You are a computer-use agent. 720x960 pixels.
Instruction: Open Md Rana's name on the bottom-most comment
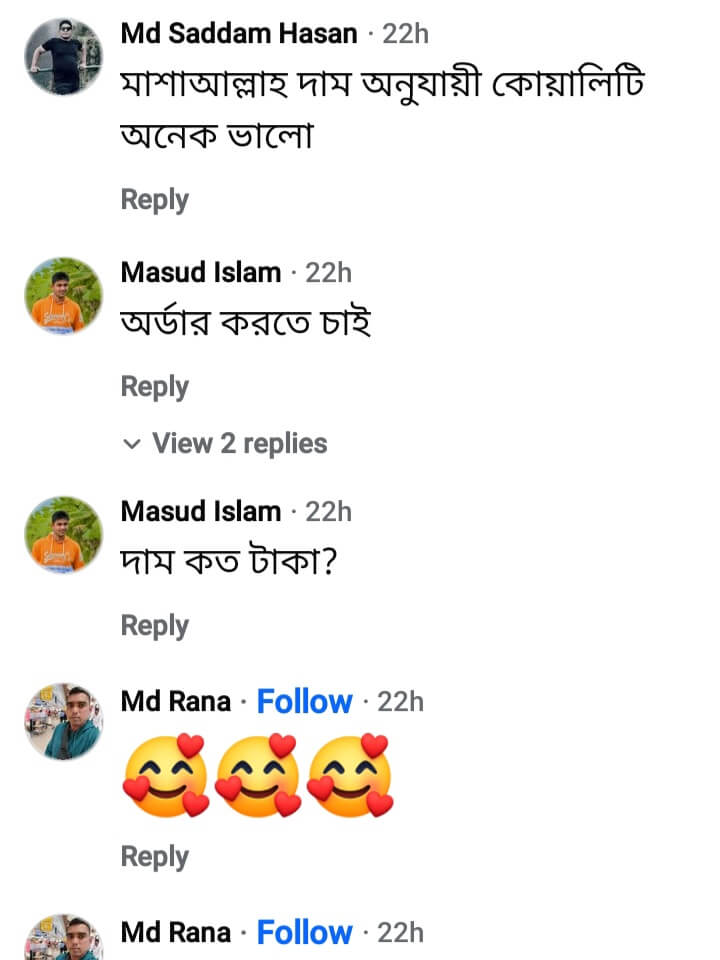[174, 933]
